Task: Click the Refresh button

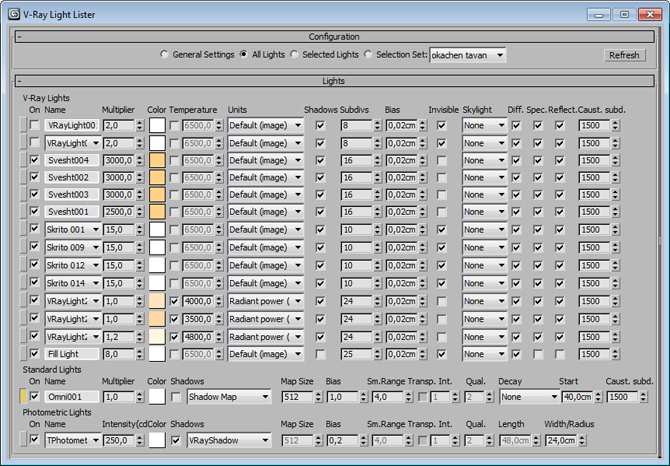Action: pos(624,55)
